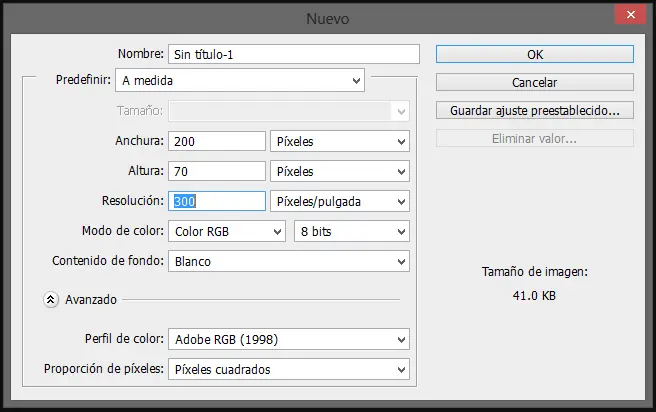Click the Tamaño de imagen label
This screenshot has height=412, width=656.
point(533,271)
